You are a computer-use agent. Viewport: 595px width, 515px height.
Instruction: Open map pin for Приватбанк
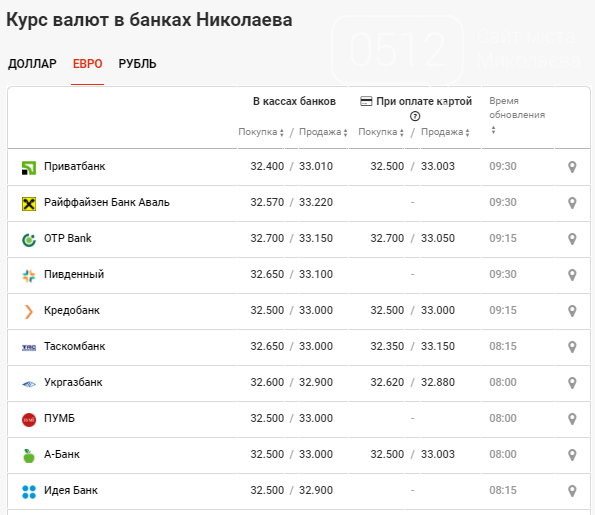click(x=572, y=167)
